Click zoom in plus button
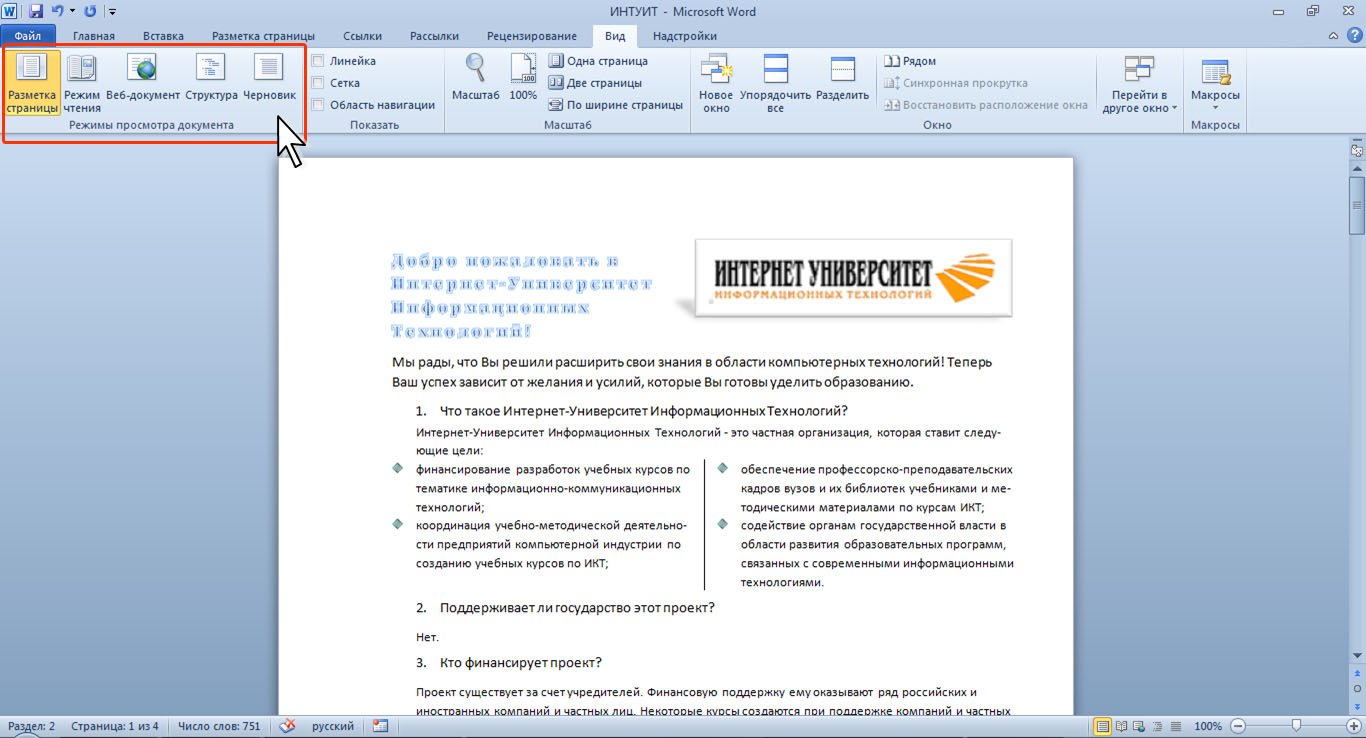The height and width of the screenshot is (738, 1366). coord(1353,726)
